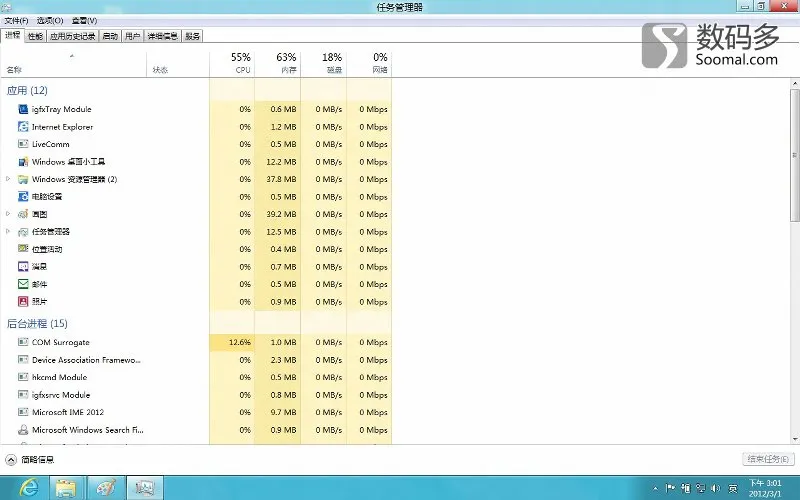Click the 任务管理器 process icon in list
Screen dimensions: 800x500
(x=23, y=232)
